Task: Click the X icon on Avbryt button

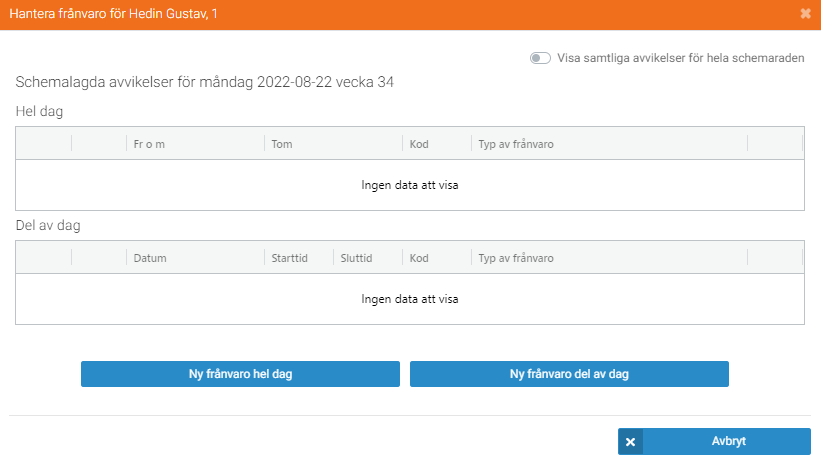Action: pos(630,441)
